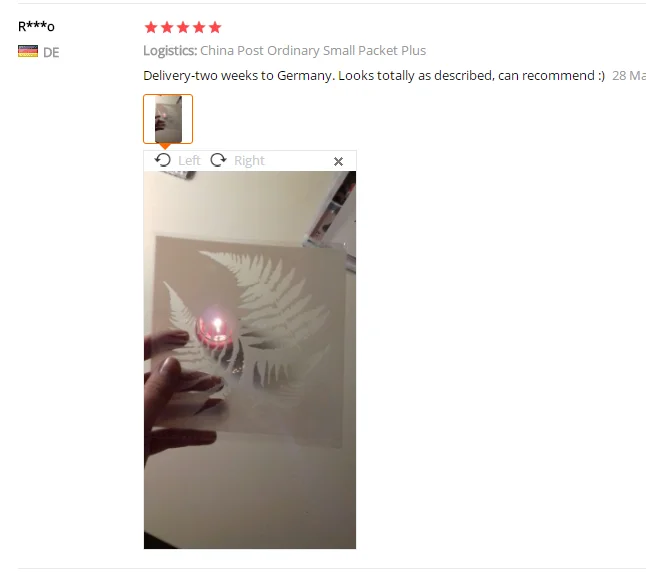This screenshot has height=574, width=646.
Task: Click the review date beginning with 28
Action: pyautogui.click(x=629, y=75)
